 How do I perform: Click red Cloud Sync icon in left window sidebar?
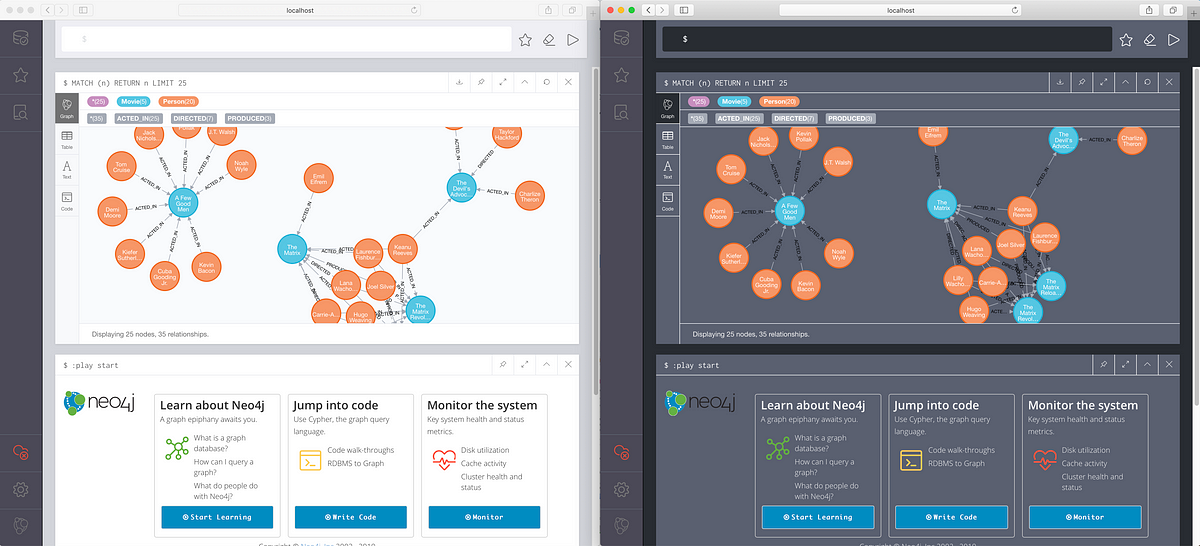point(21,453)
